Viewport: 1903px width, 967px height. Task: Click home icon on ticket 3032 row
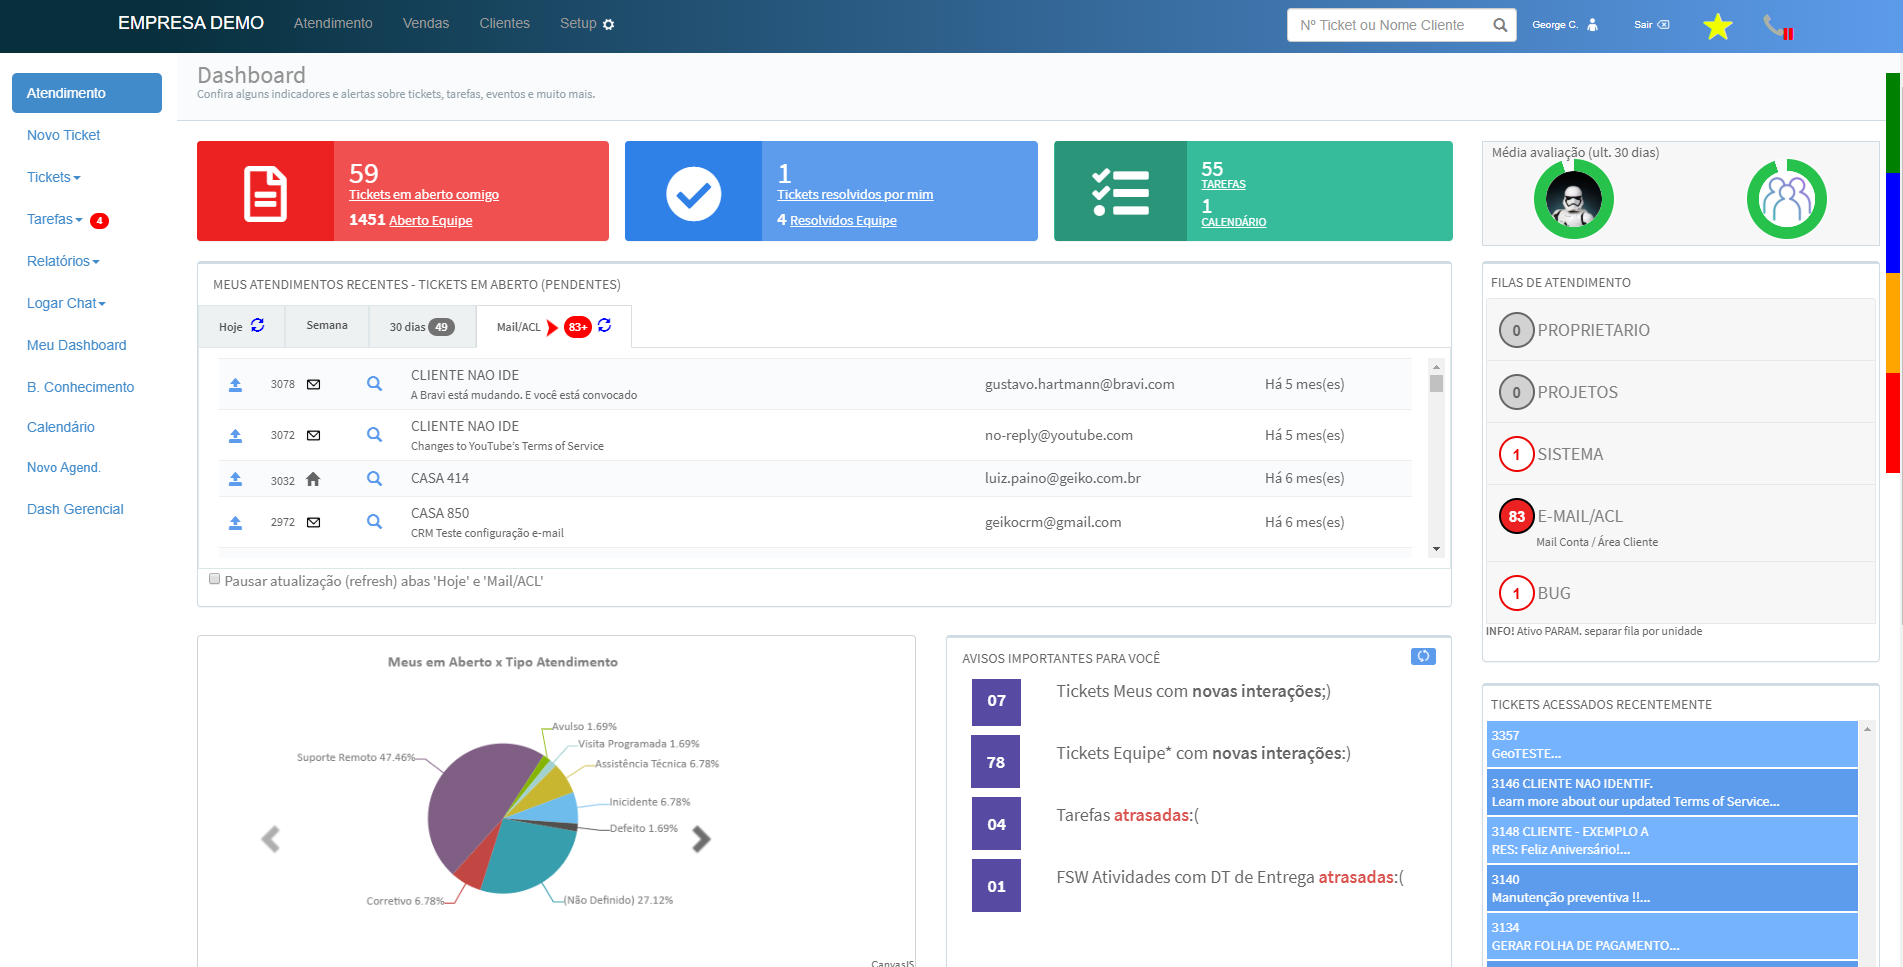(313, 479)
